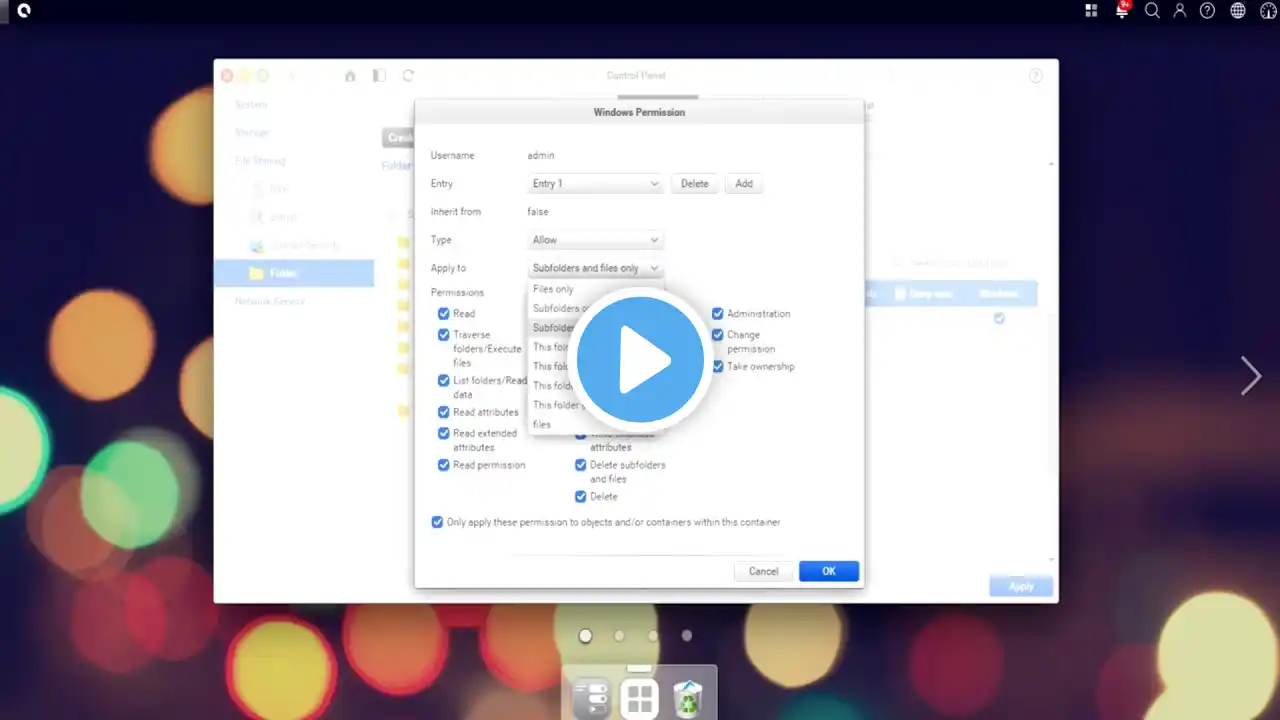Open the main menu logo in top-left corner
The image size is (1280, 720).
pyautogui.click(x=23, y=11)
